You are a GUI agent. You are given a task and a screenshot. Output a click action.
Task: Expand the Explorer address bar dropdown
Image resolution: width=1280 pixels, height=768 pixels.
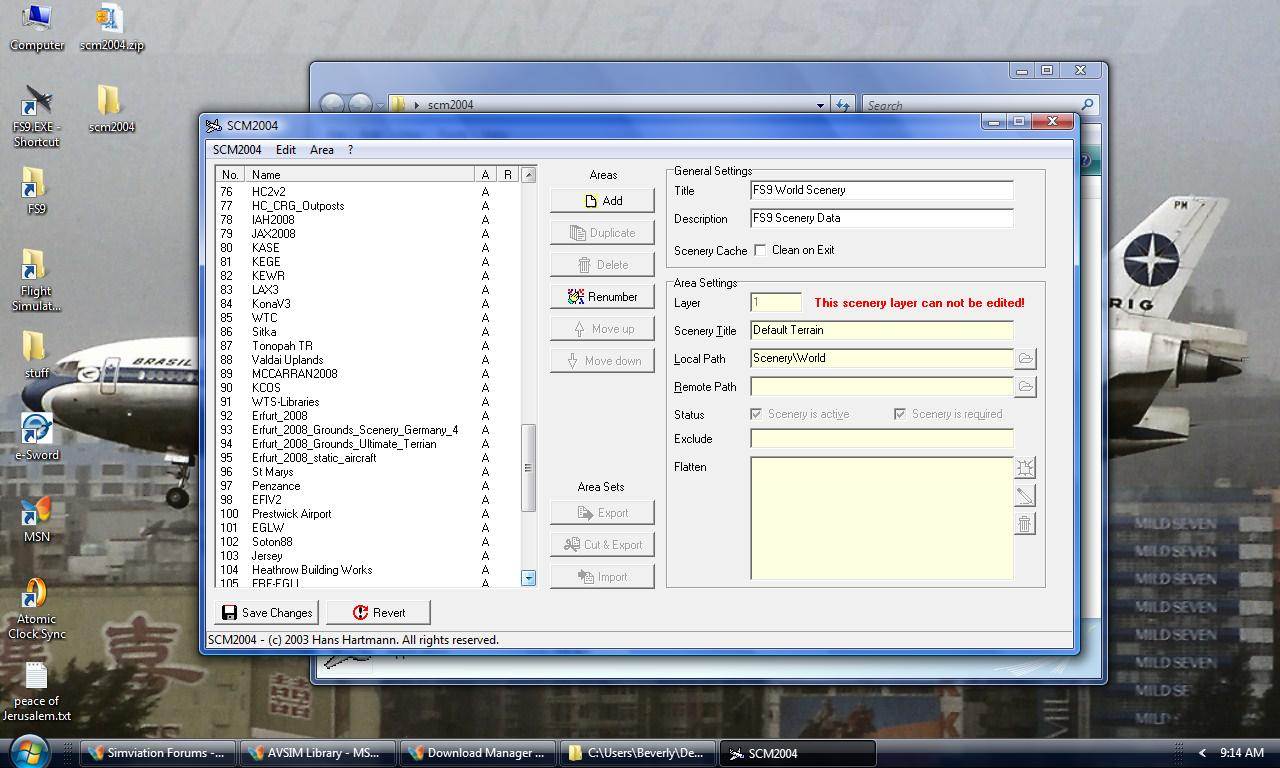click(820, 105)
